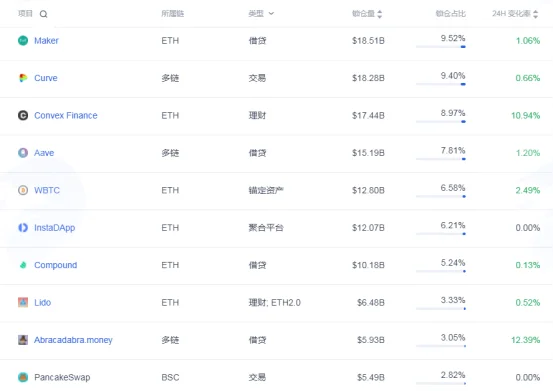Open the Compound project link
The width and height of the screenshot is (554, 392).
55,265
